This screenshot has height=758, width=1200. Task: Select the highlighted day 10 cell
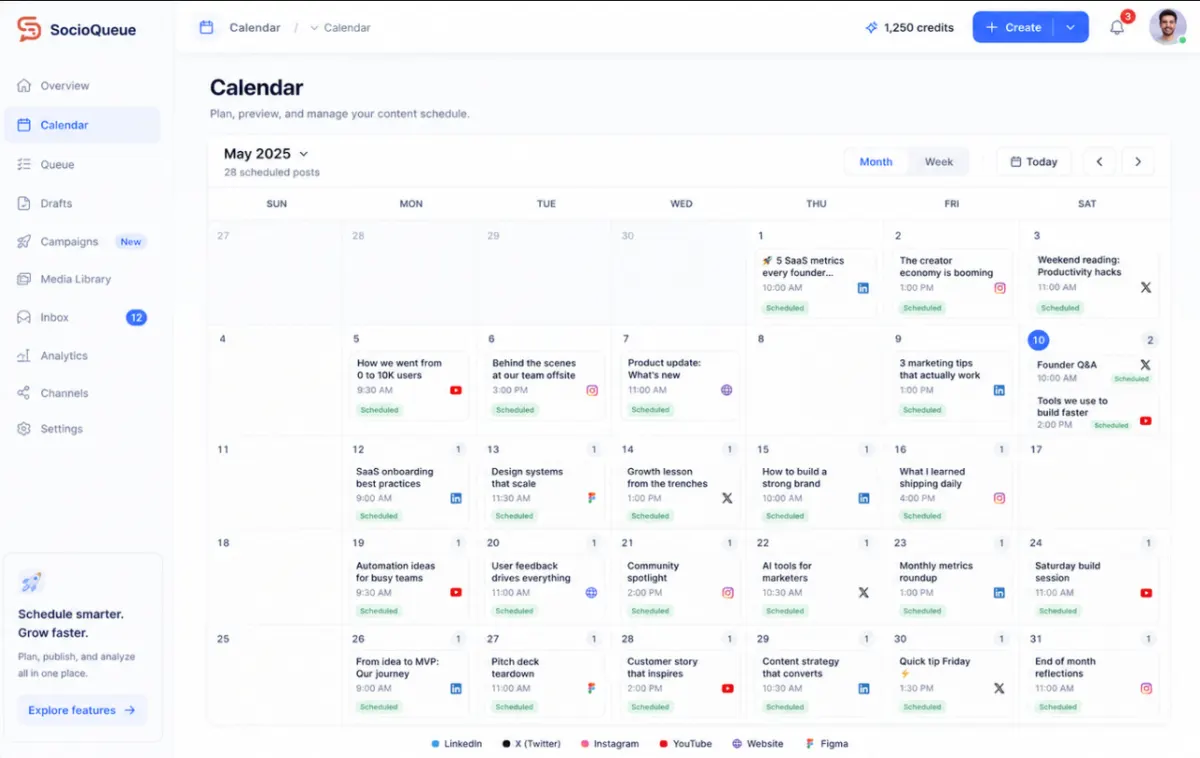point(1038,339)
